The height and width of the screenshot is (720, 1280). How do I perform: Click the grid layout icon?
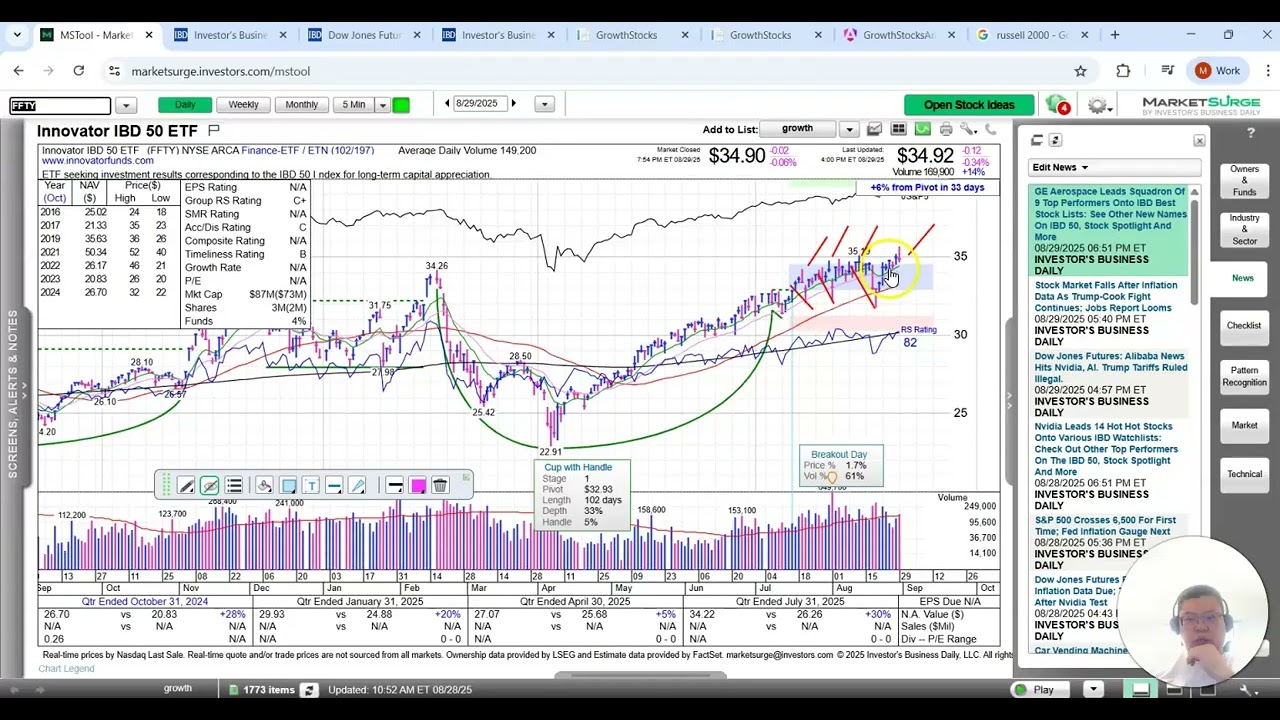[x=898, y=129]
